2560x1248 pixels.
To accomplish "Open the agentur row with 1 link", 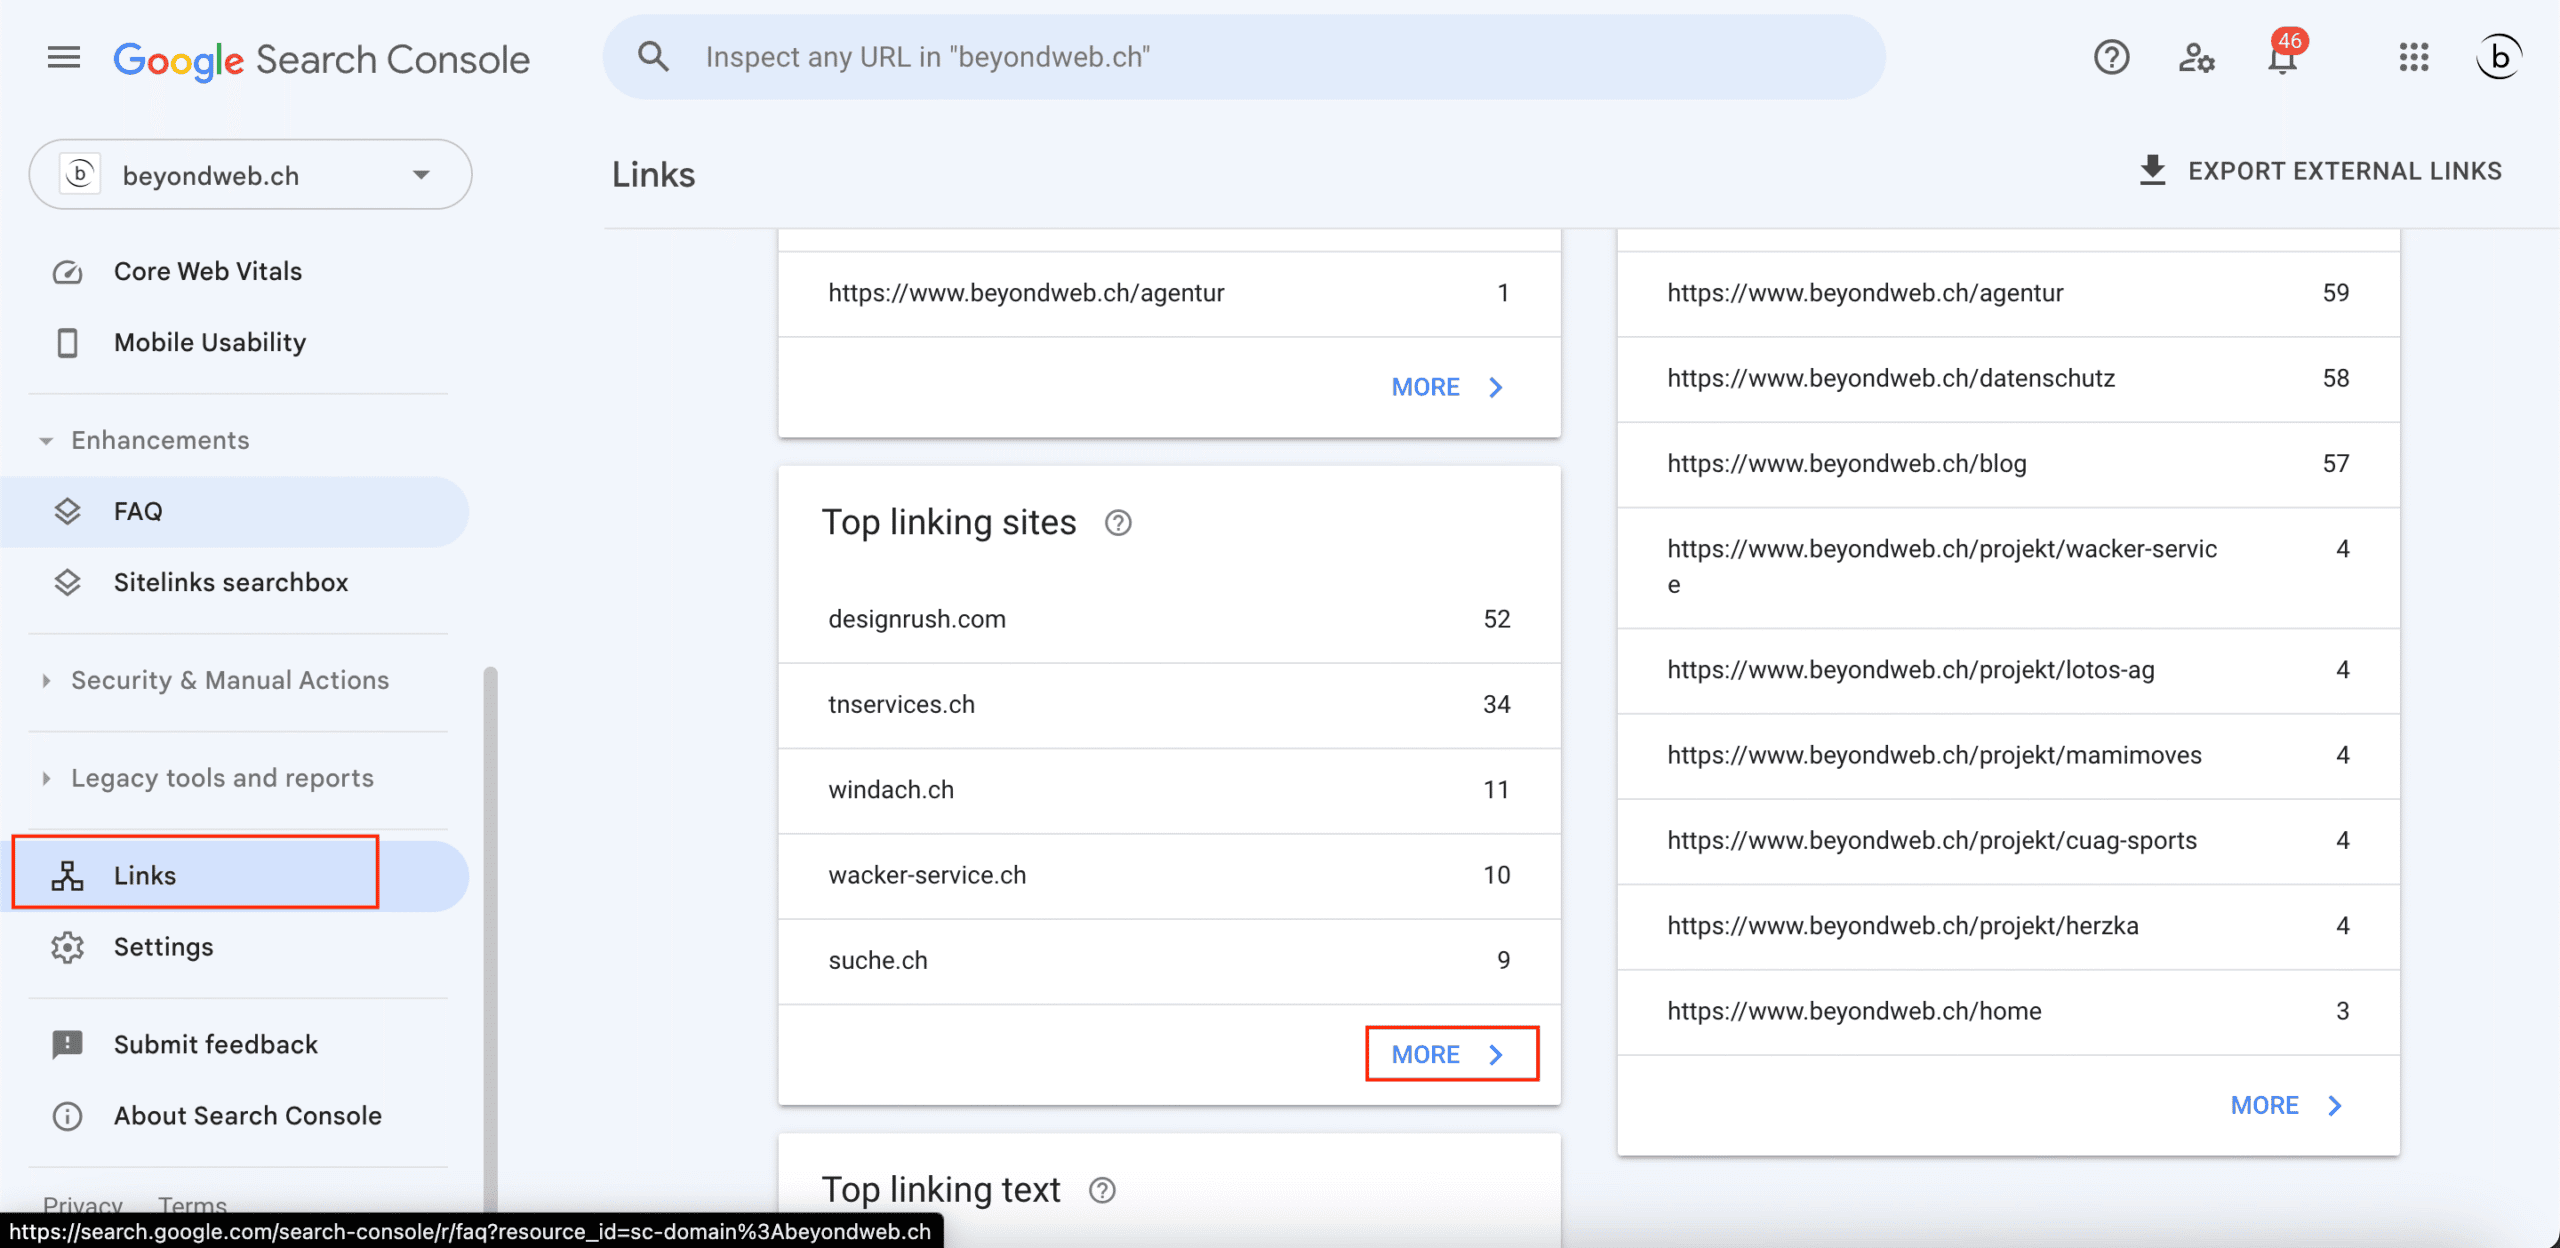I will pos(1169,293).
